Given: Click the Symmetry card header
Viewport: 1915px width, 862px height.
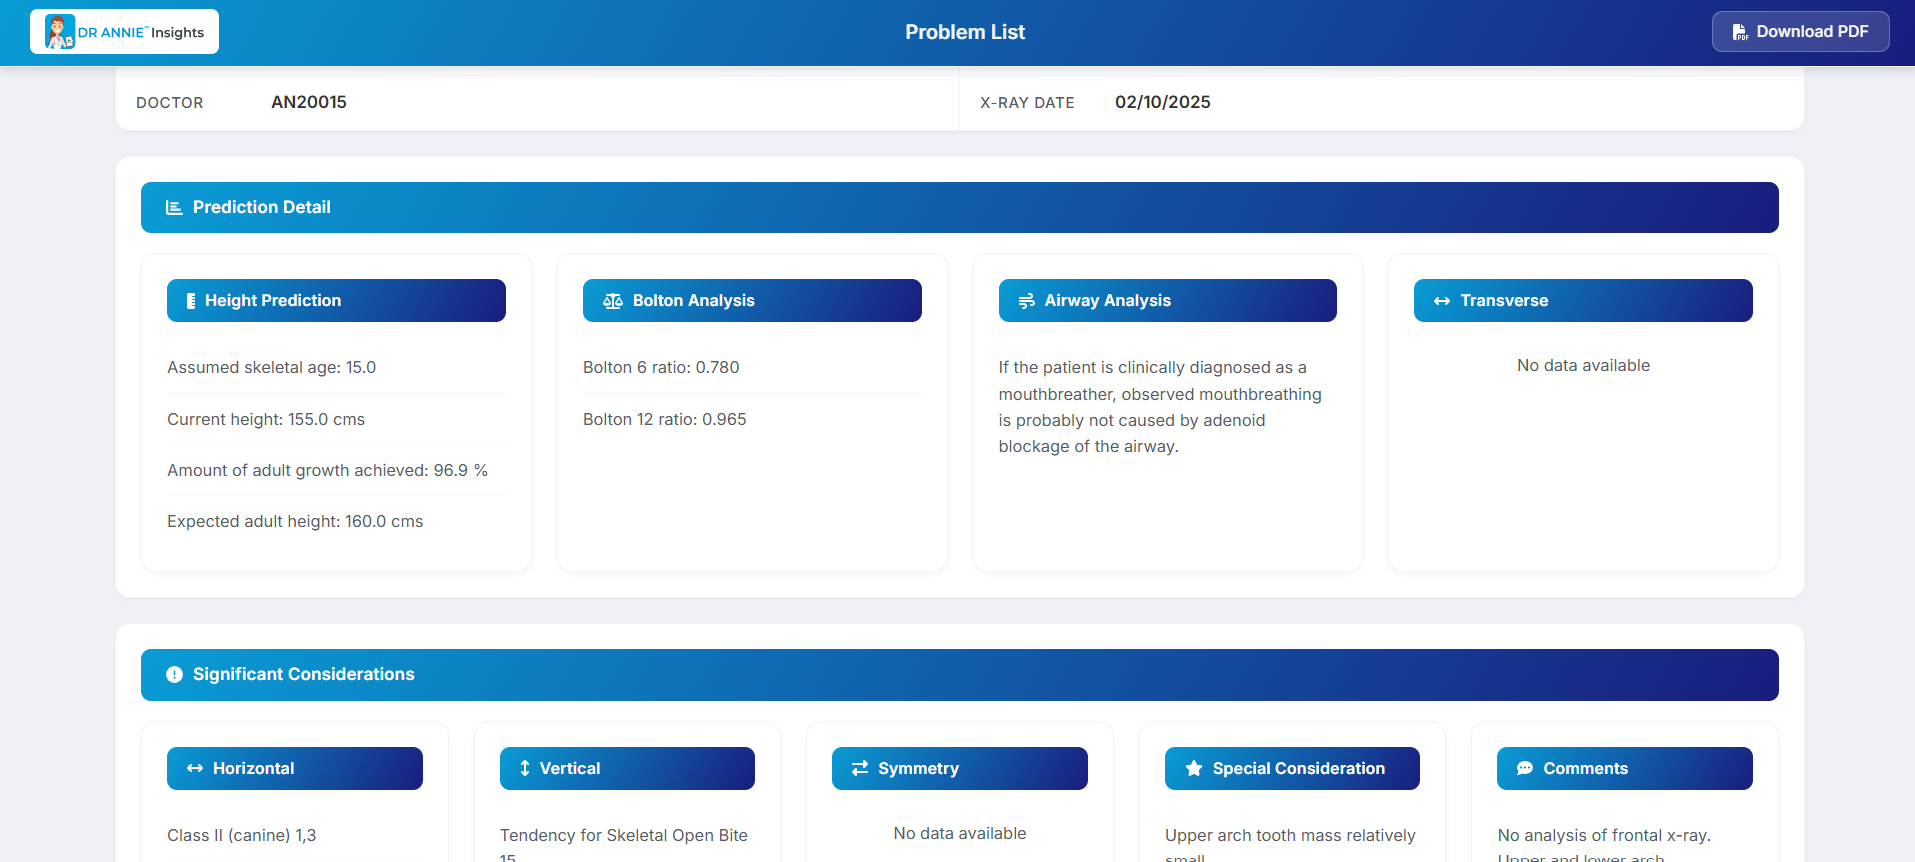Looking at the screenshot, I should [960, 769].
